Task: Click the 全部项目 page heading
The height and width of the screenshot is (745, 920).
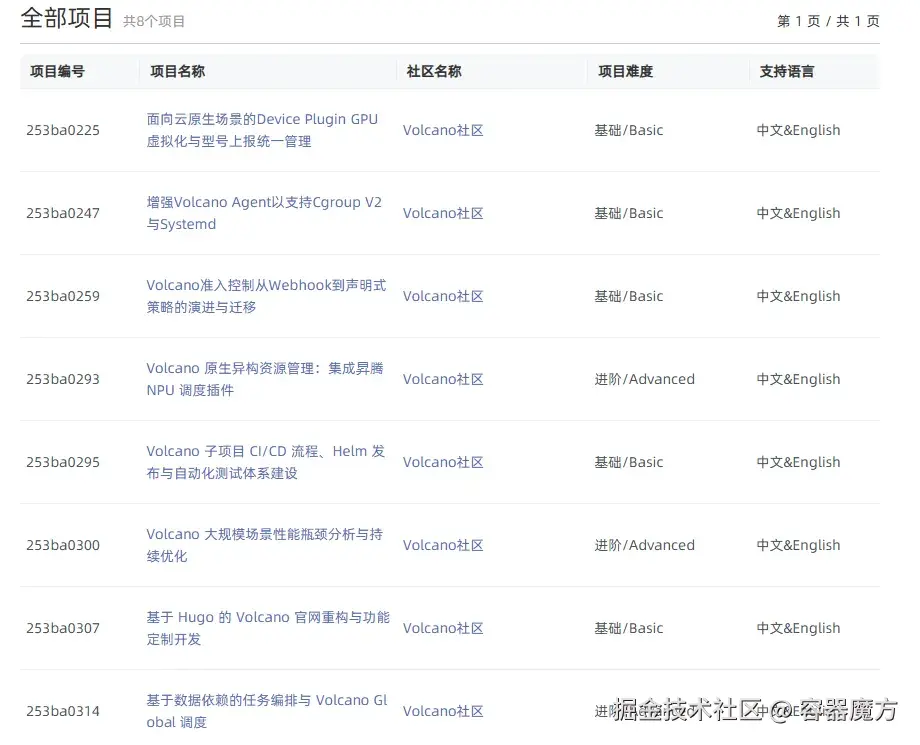Action: coord(67,18)
